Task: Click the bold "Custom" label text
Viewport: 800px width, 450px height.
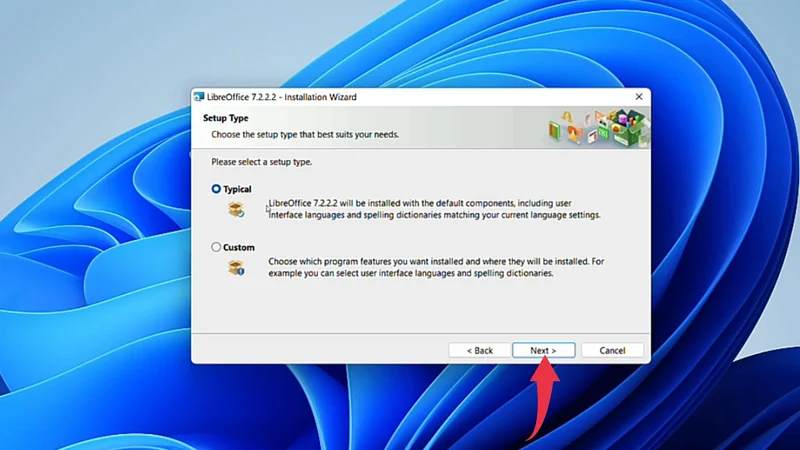Action: point(239,247)
